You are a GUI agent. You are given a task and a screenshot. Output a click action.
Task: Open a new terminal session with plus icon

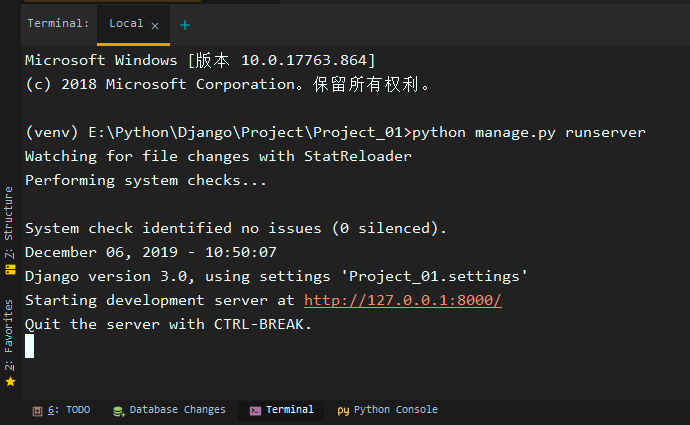(x=185, y=25)
